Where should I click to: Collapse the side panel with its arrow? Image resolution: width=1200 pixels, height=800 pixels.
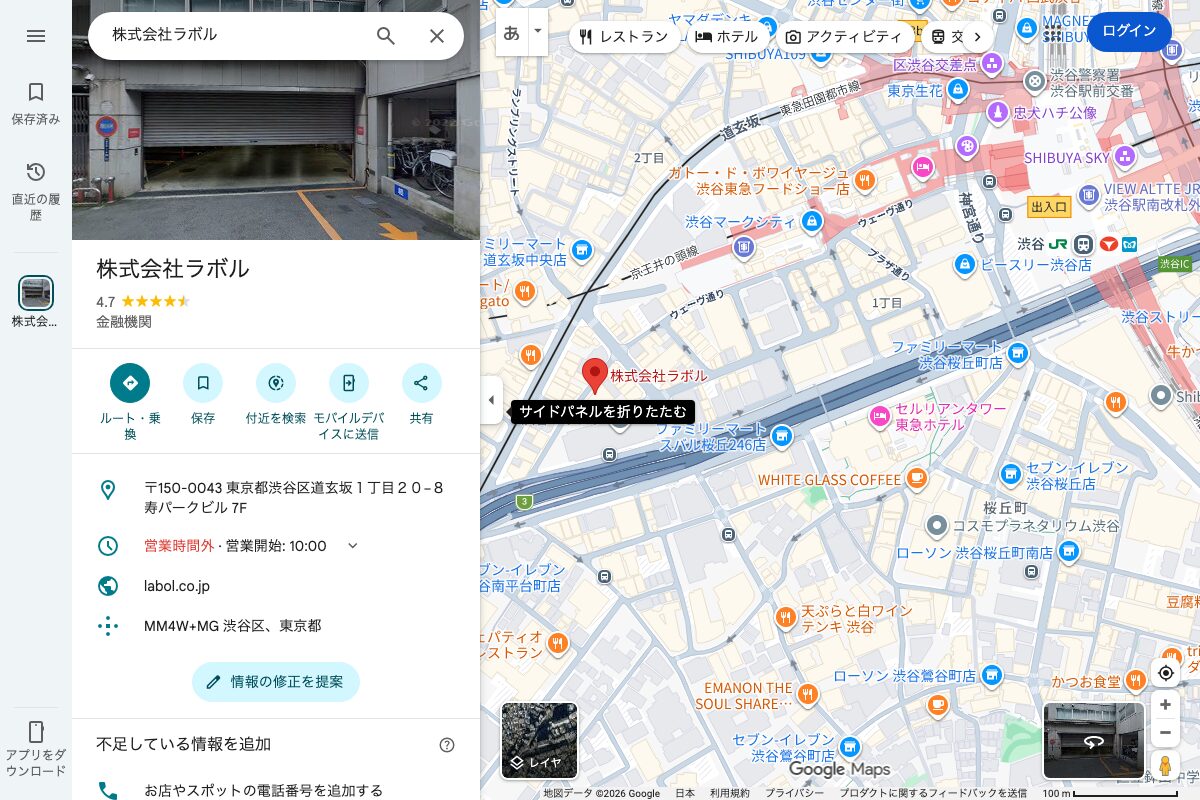491,399
